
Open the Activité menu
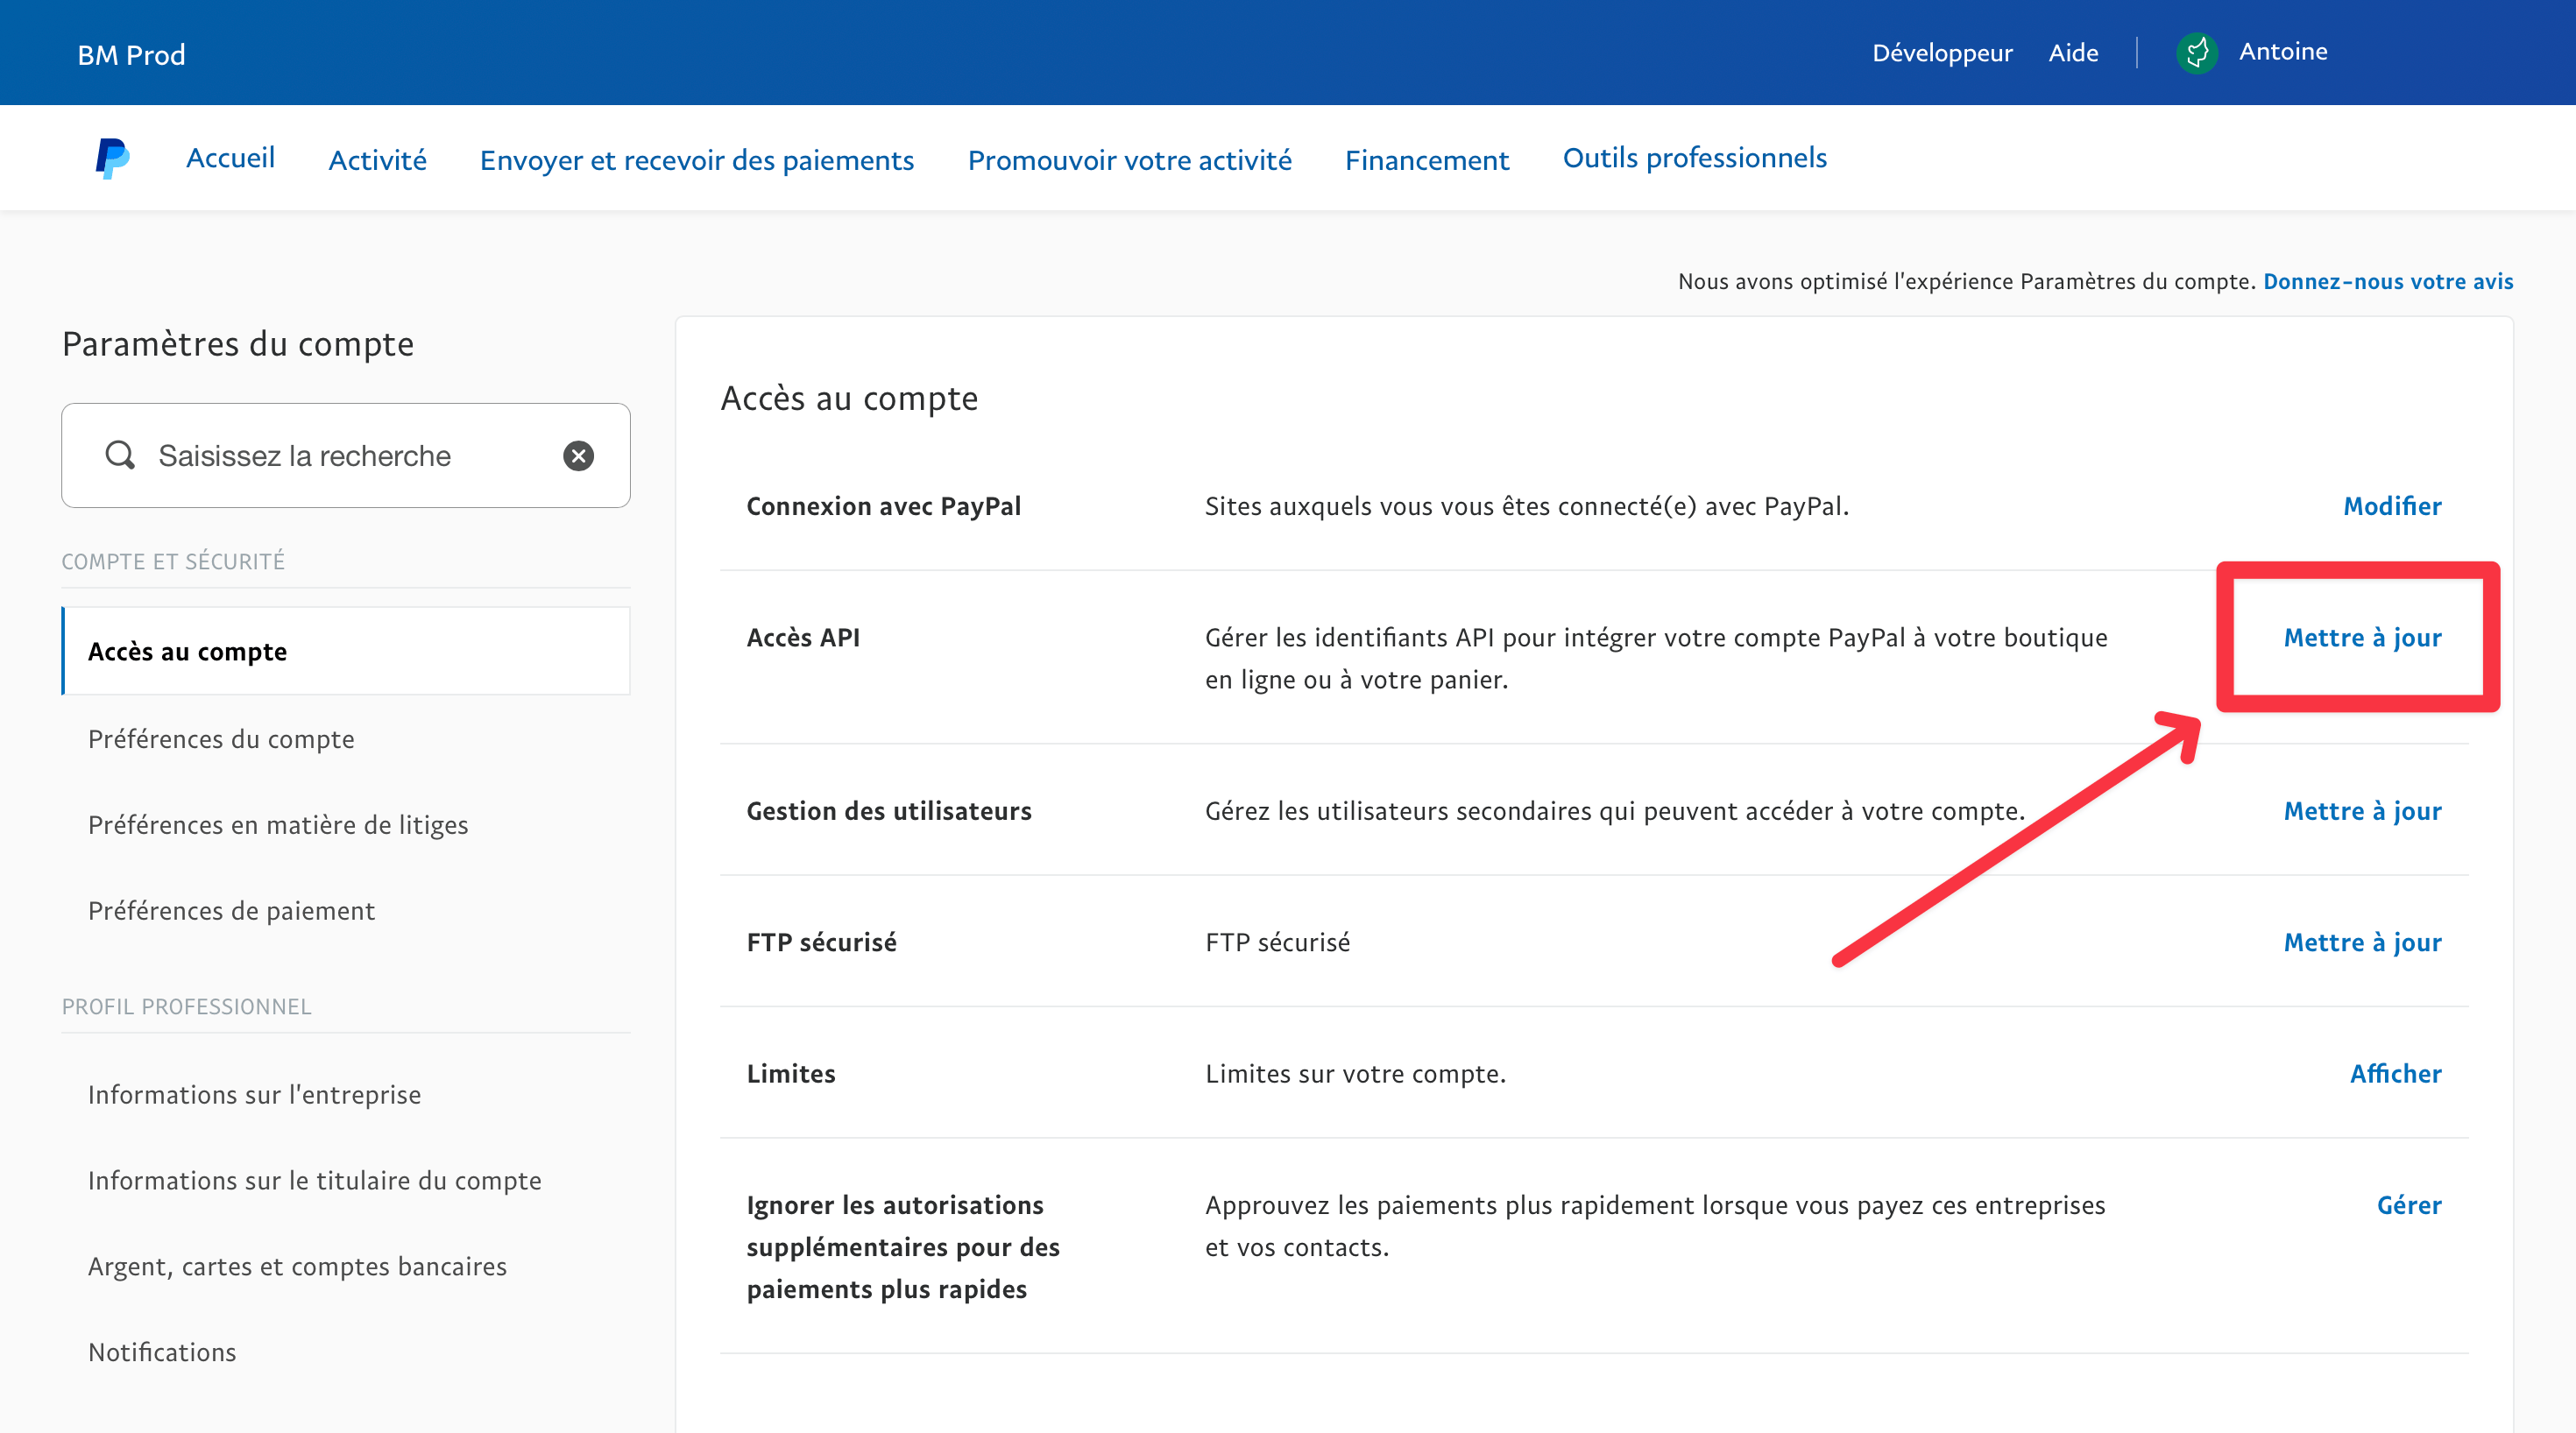click(x=377, y=160)
